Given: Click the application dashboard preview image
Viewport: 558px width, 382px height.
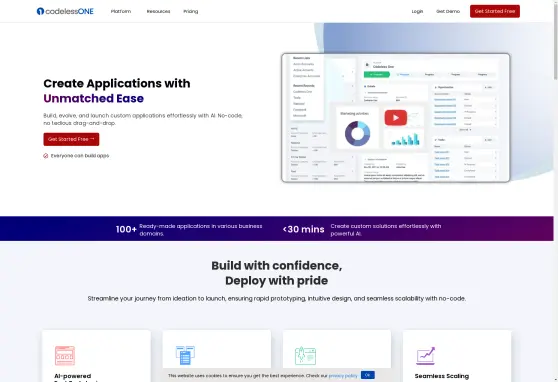Looking at the screenshot, I should (395, 117).
